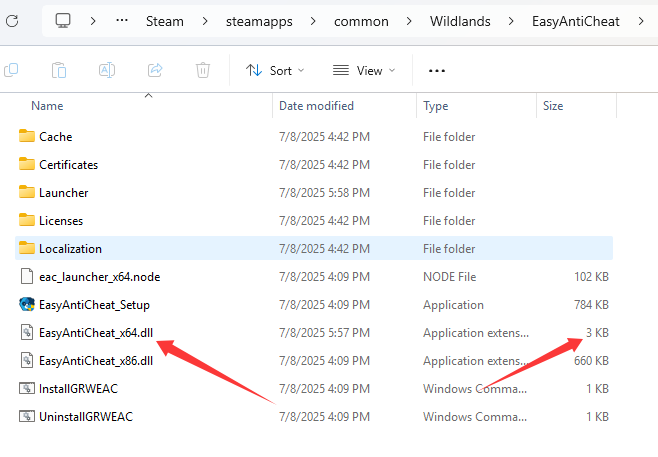This screenshot has width=658, height=457.
Task: Click the This PC monitor icon in address bar
Action: point(63,21)
